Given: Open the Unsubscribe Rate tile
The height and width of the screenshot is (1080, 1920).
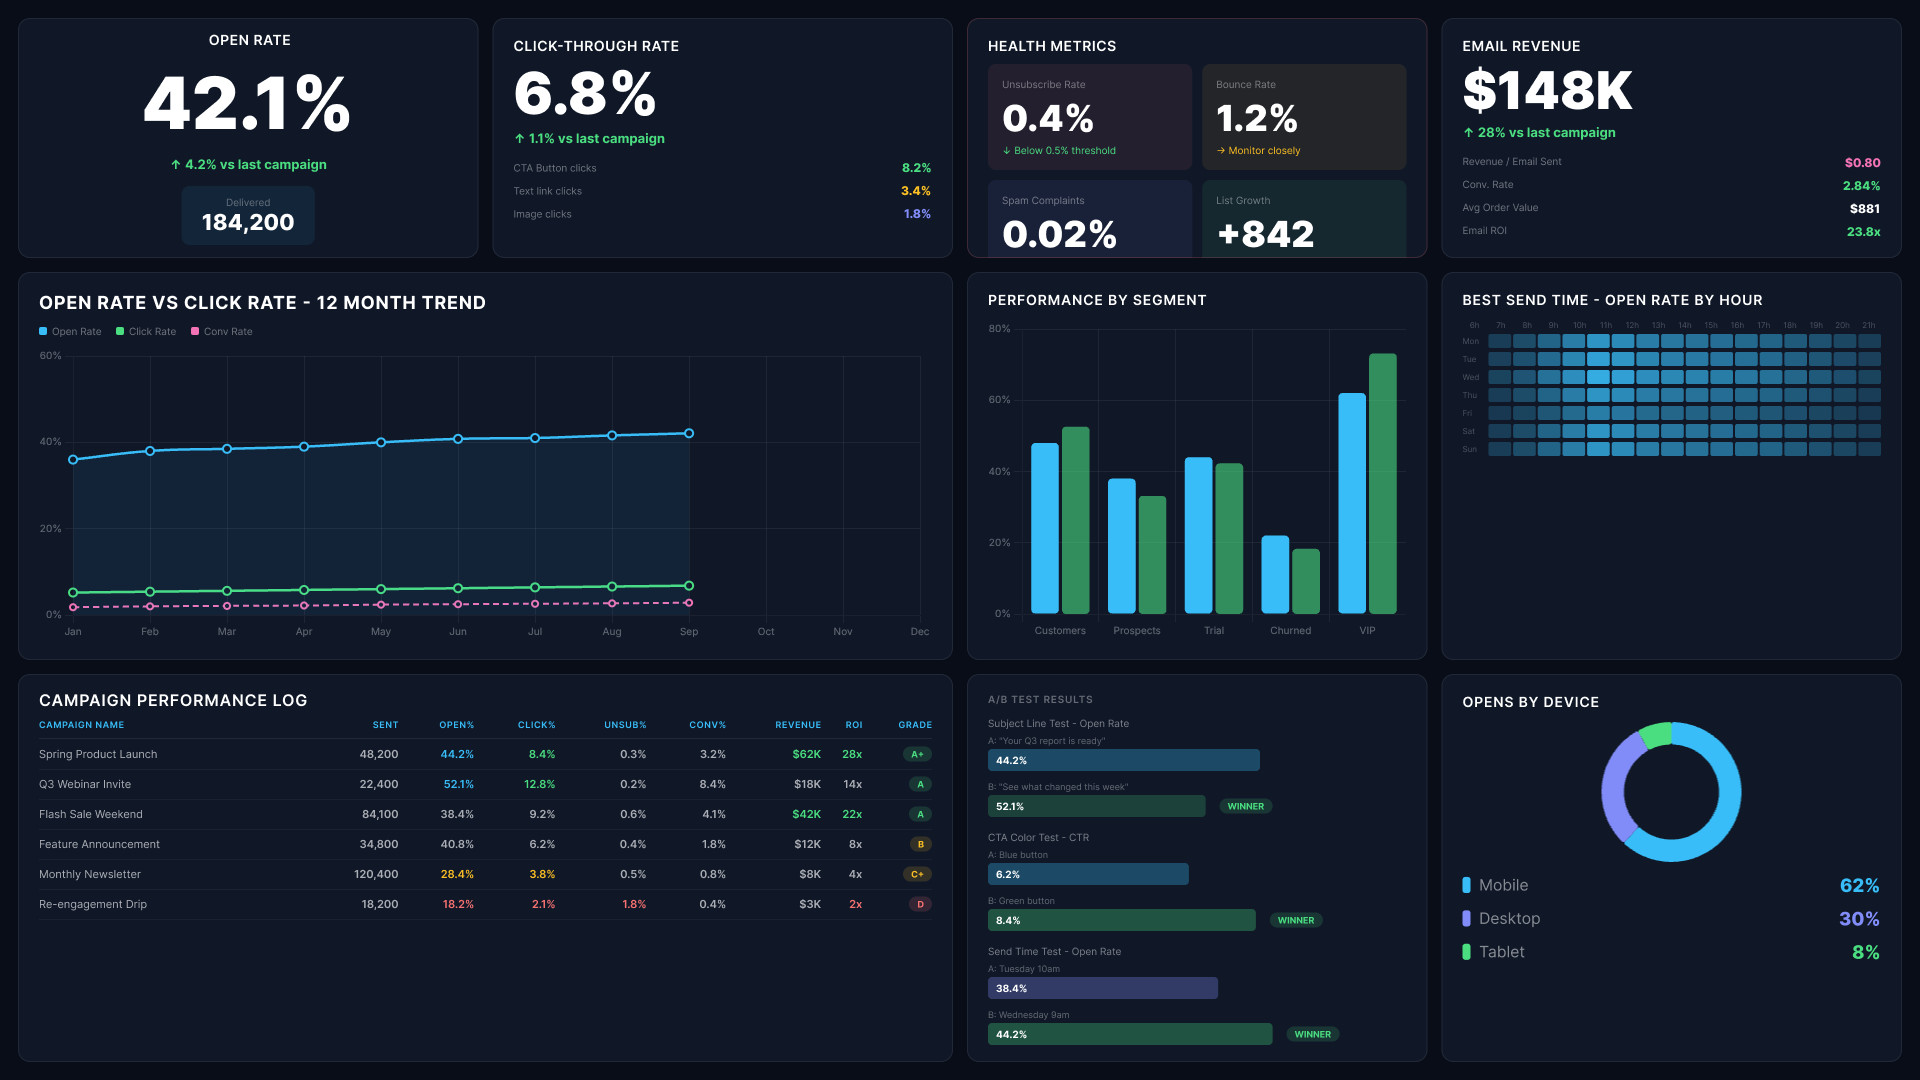Looking at the screenshot, I should click(x=1089, y=117).
